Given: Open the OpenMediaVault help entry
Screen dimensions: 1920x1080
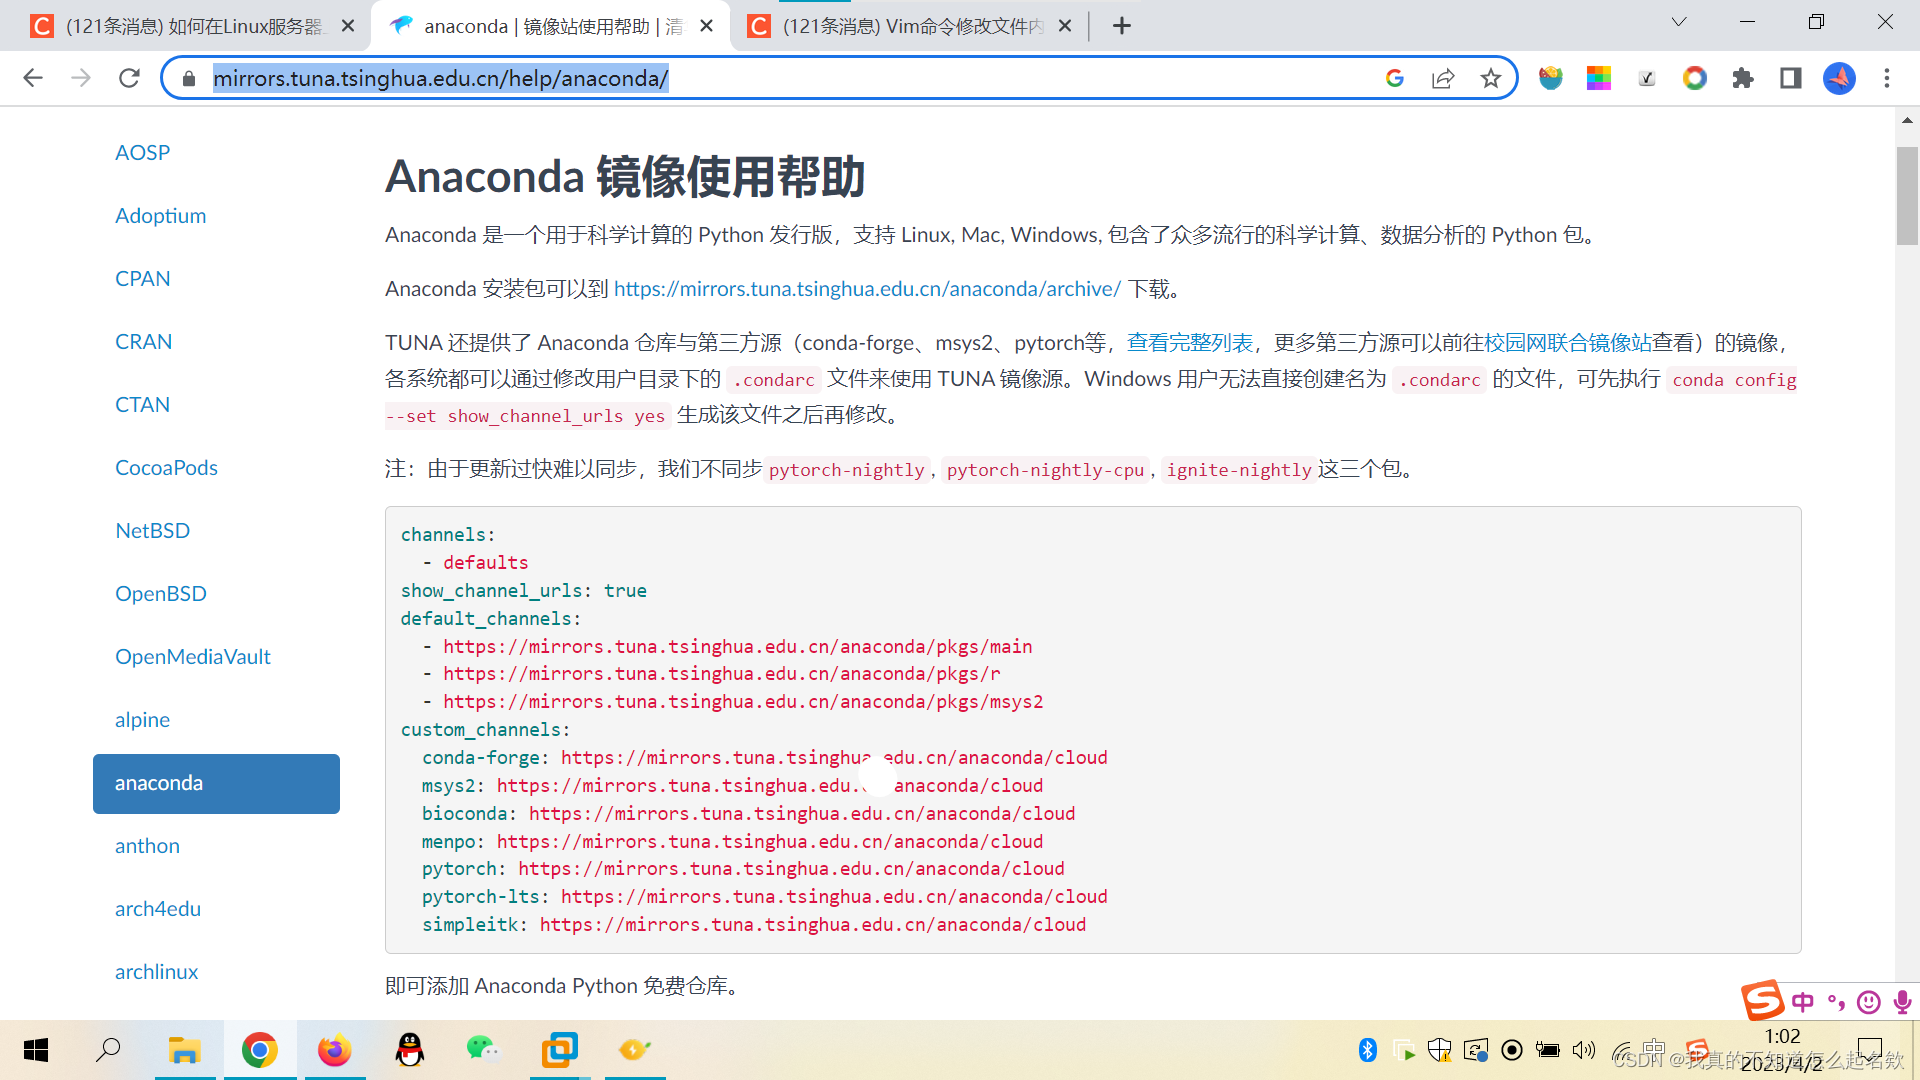Looking at the screenshot, I should pos(193,656).
